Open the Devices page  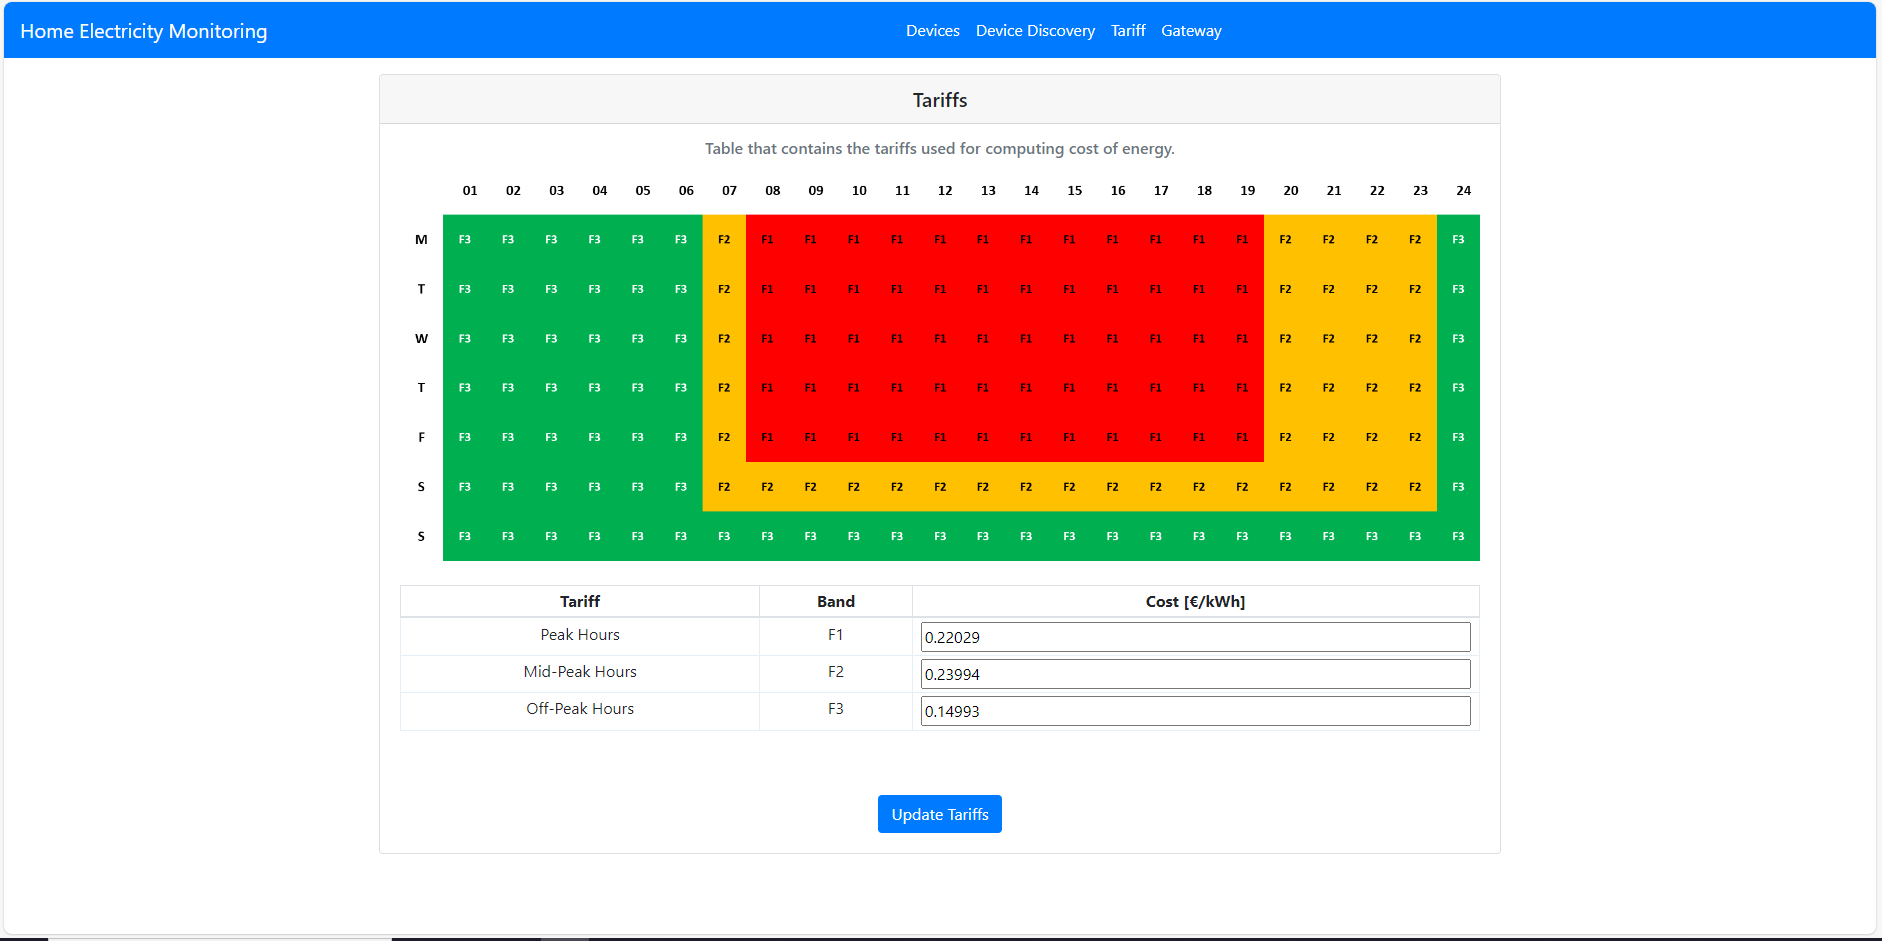(x=932, y=30)
